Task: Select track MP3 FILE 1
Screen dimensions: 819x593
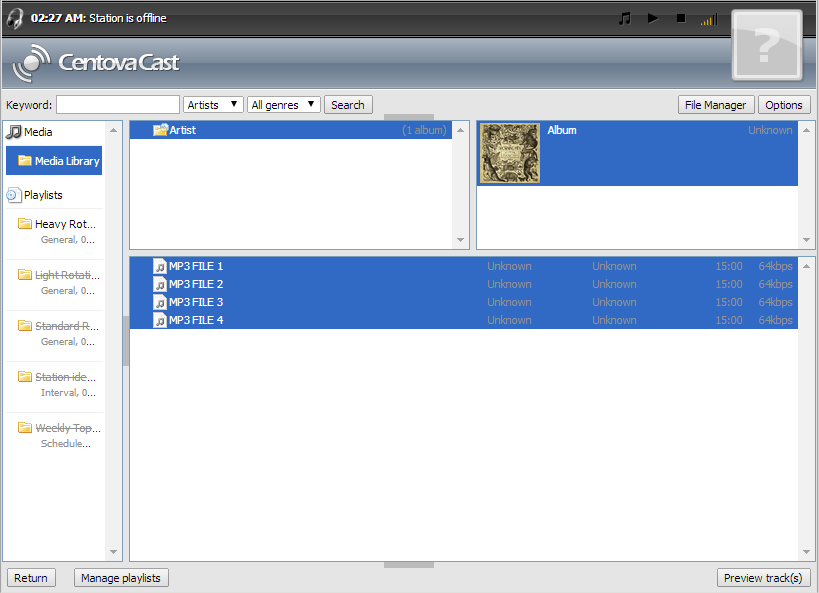Action: coord(464,266)
